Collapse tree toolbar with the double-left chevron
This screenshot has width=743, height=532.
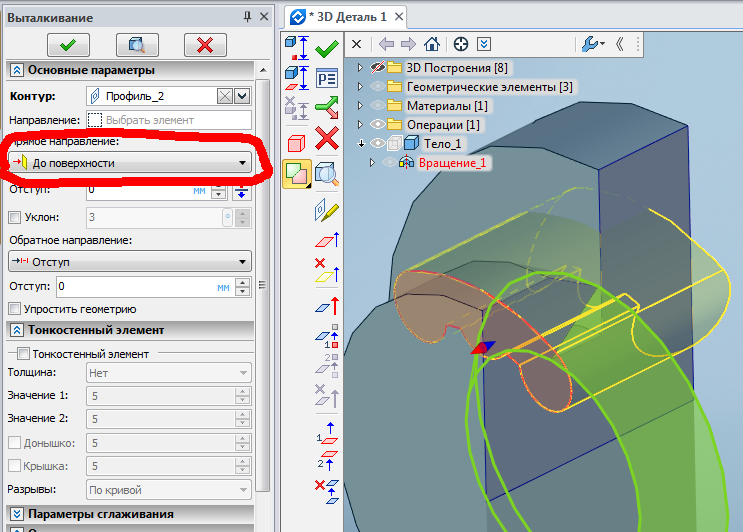pyautogui.click(x=619, y=45)
